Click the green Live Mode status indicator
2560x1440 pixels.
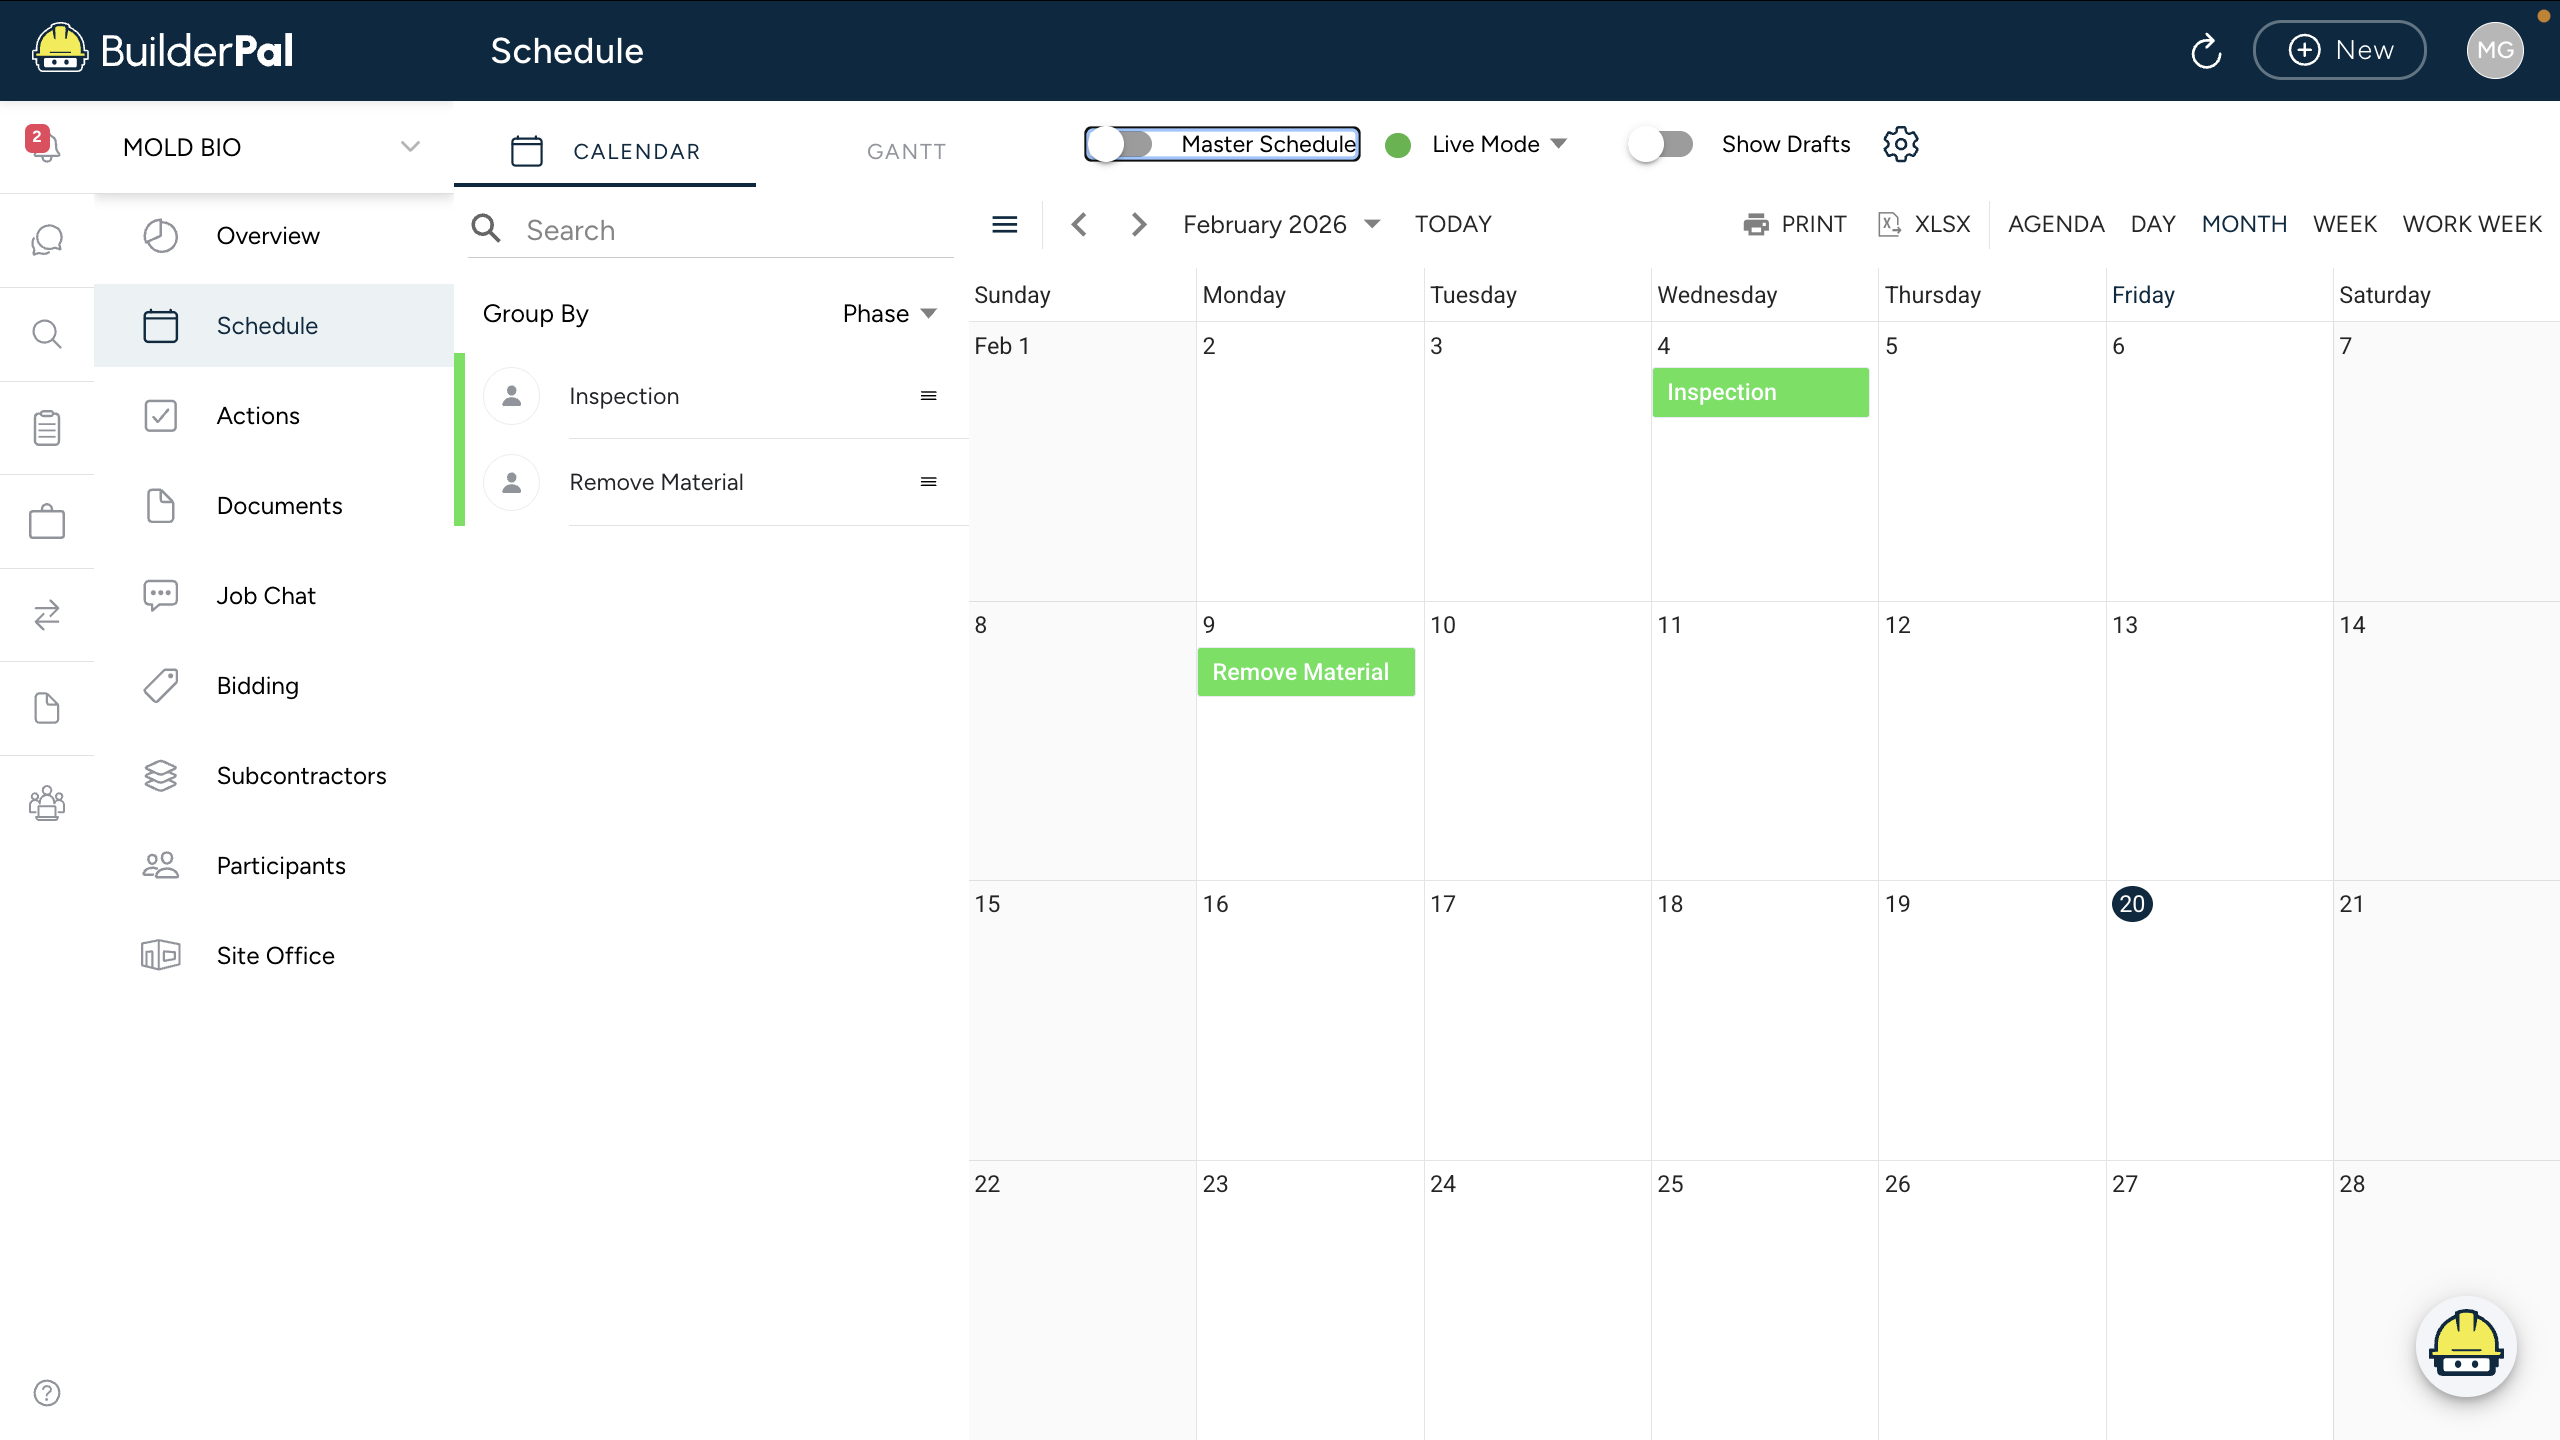coord(1398,145)
